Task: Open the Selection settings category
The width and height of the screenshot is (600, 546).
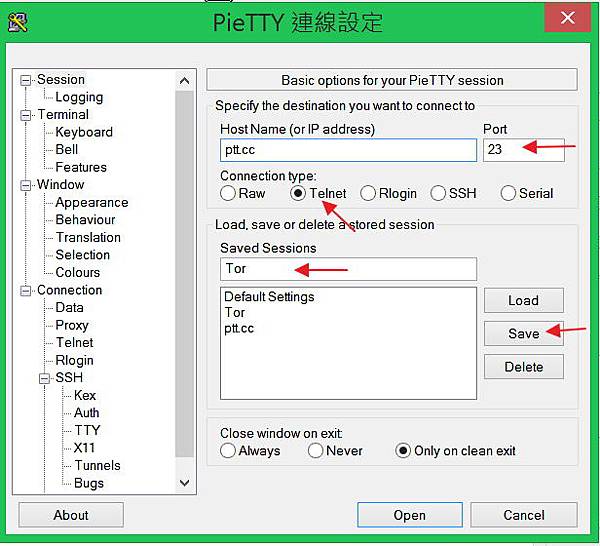Action: [x=82, y=255]
